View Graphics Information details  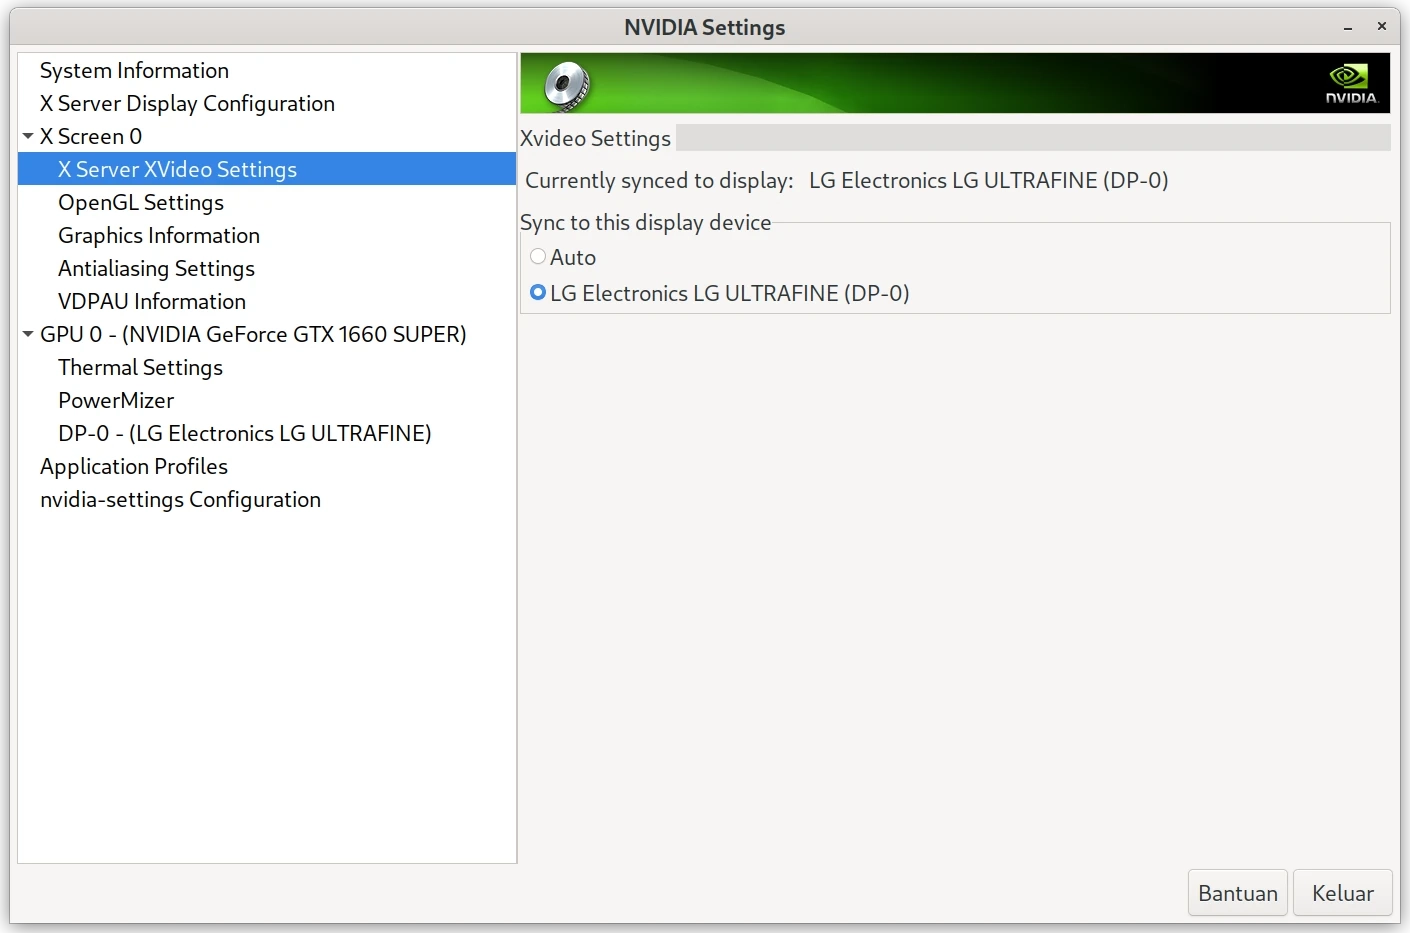pyautogui.click(x=159, y=235)
